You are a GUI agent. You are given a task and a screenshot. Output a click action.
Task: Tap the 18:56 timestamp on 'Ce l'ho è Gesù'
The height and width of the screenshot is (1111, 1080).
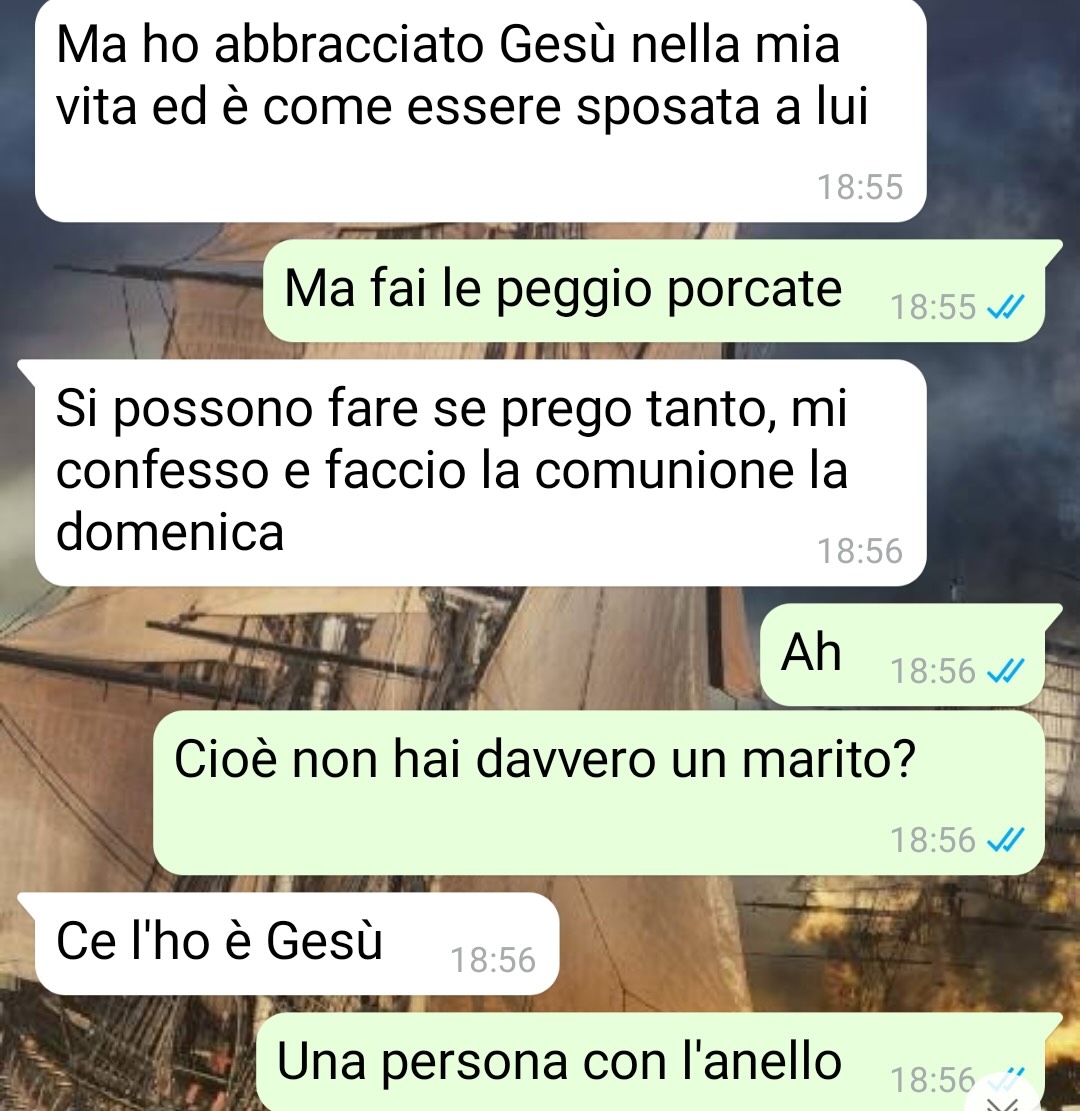click(493, 960)
